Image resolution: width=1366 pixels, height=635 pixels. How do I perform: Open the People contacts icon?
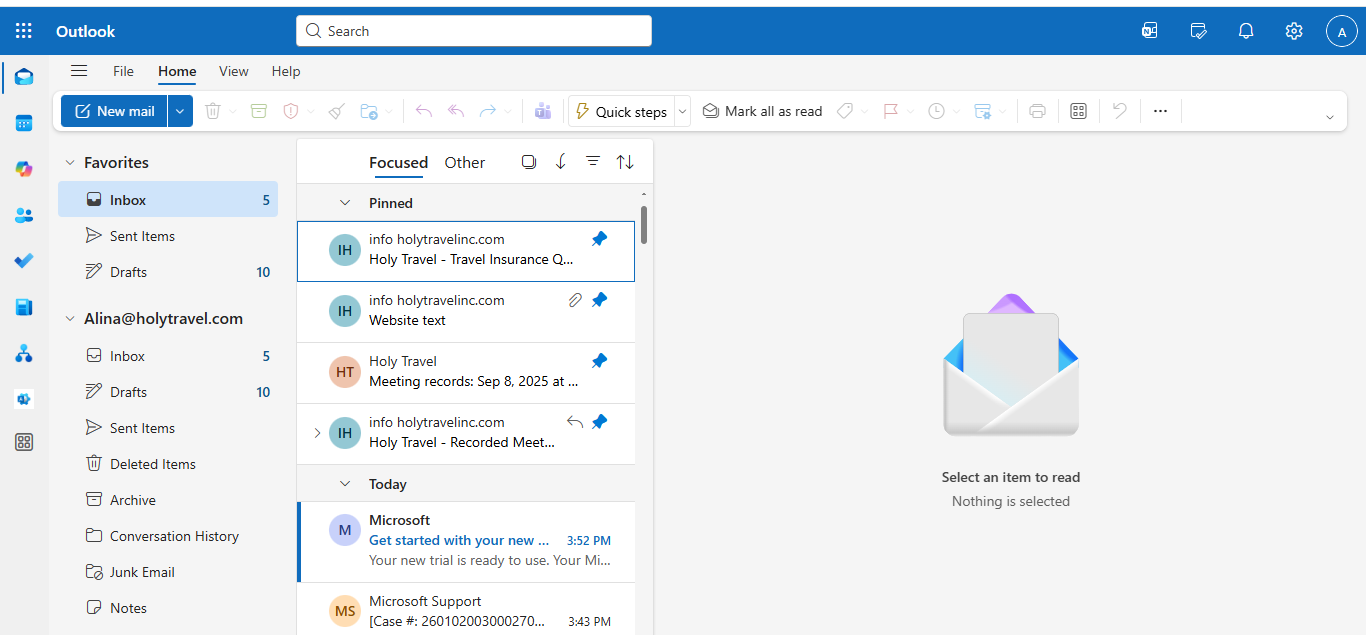click(x=24, y=215)
